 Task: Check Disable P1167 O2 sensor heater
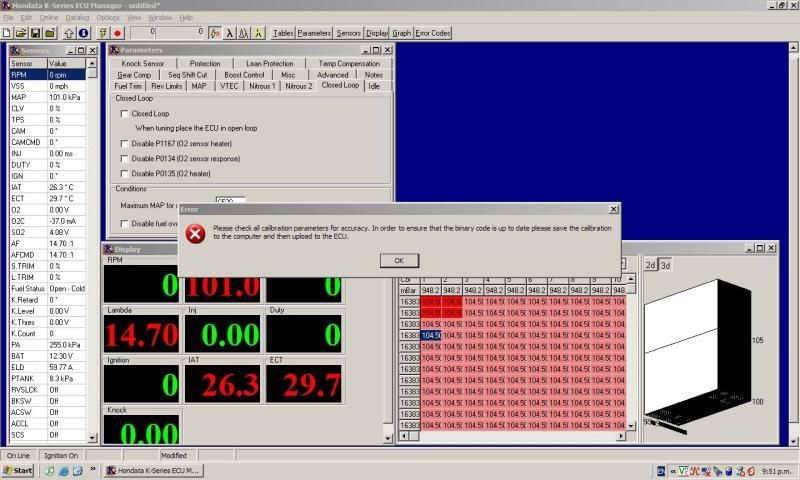(x=125, y=144)
